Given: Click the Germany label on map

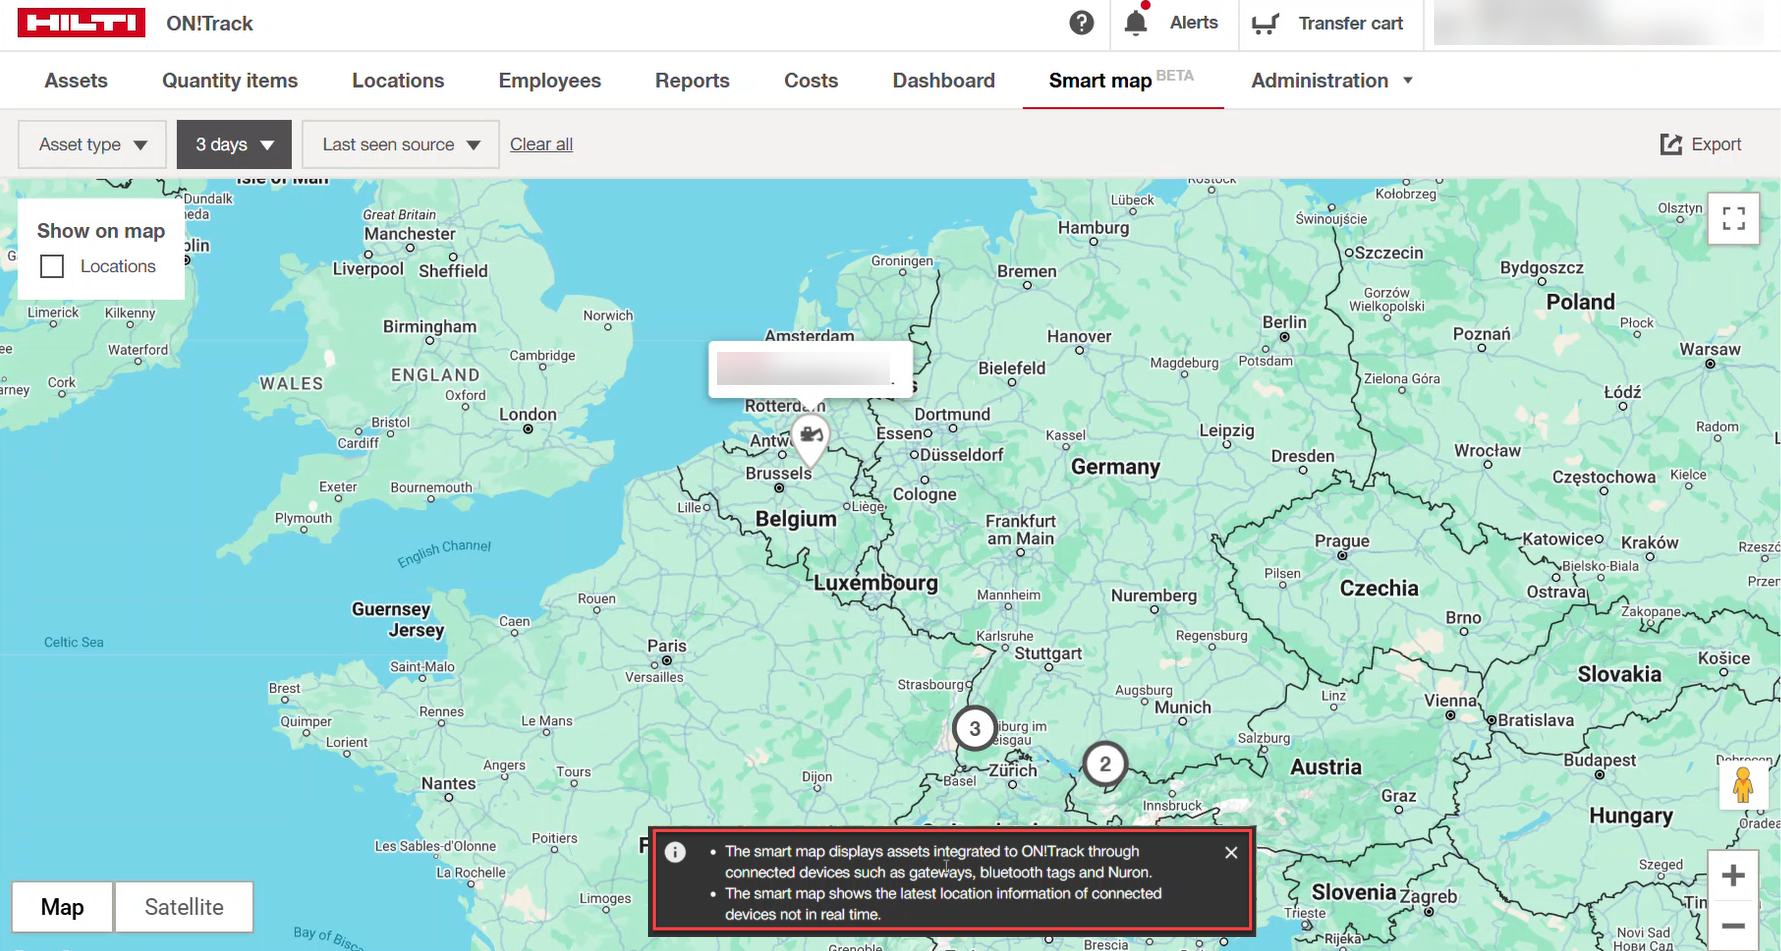Looking at the screenshot, I should pos(1116,467).
